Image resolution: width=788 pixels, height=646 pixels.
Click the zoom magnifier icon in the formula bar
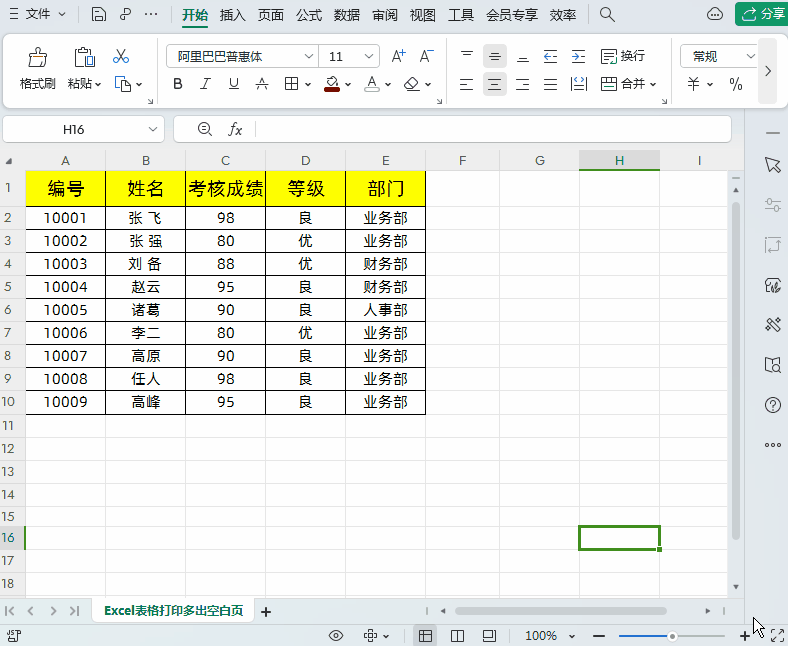click(x=205, y=129)
